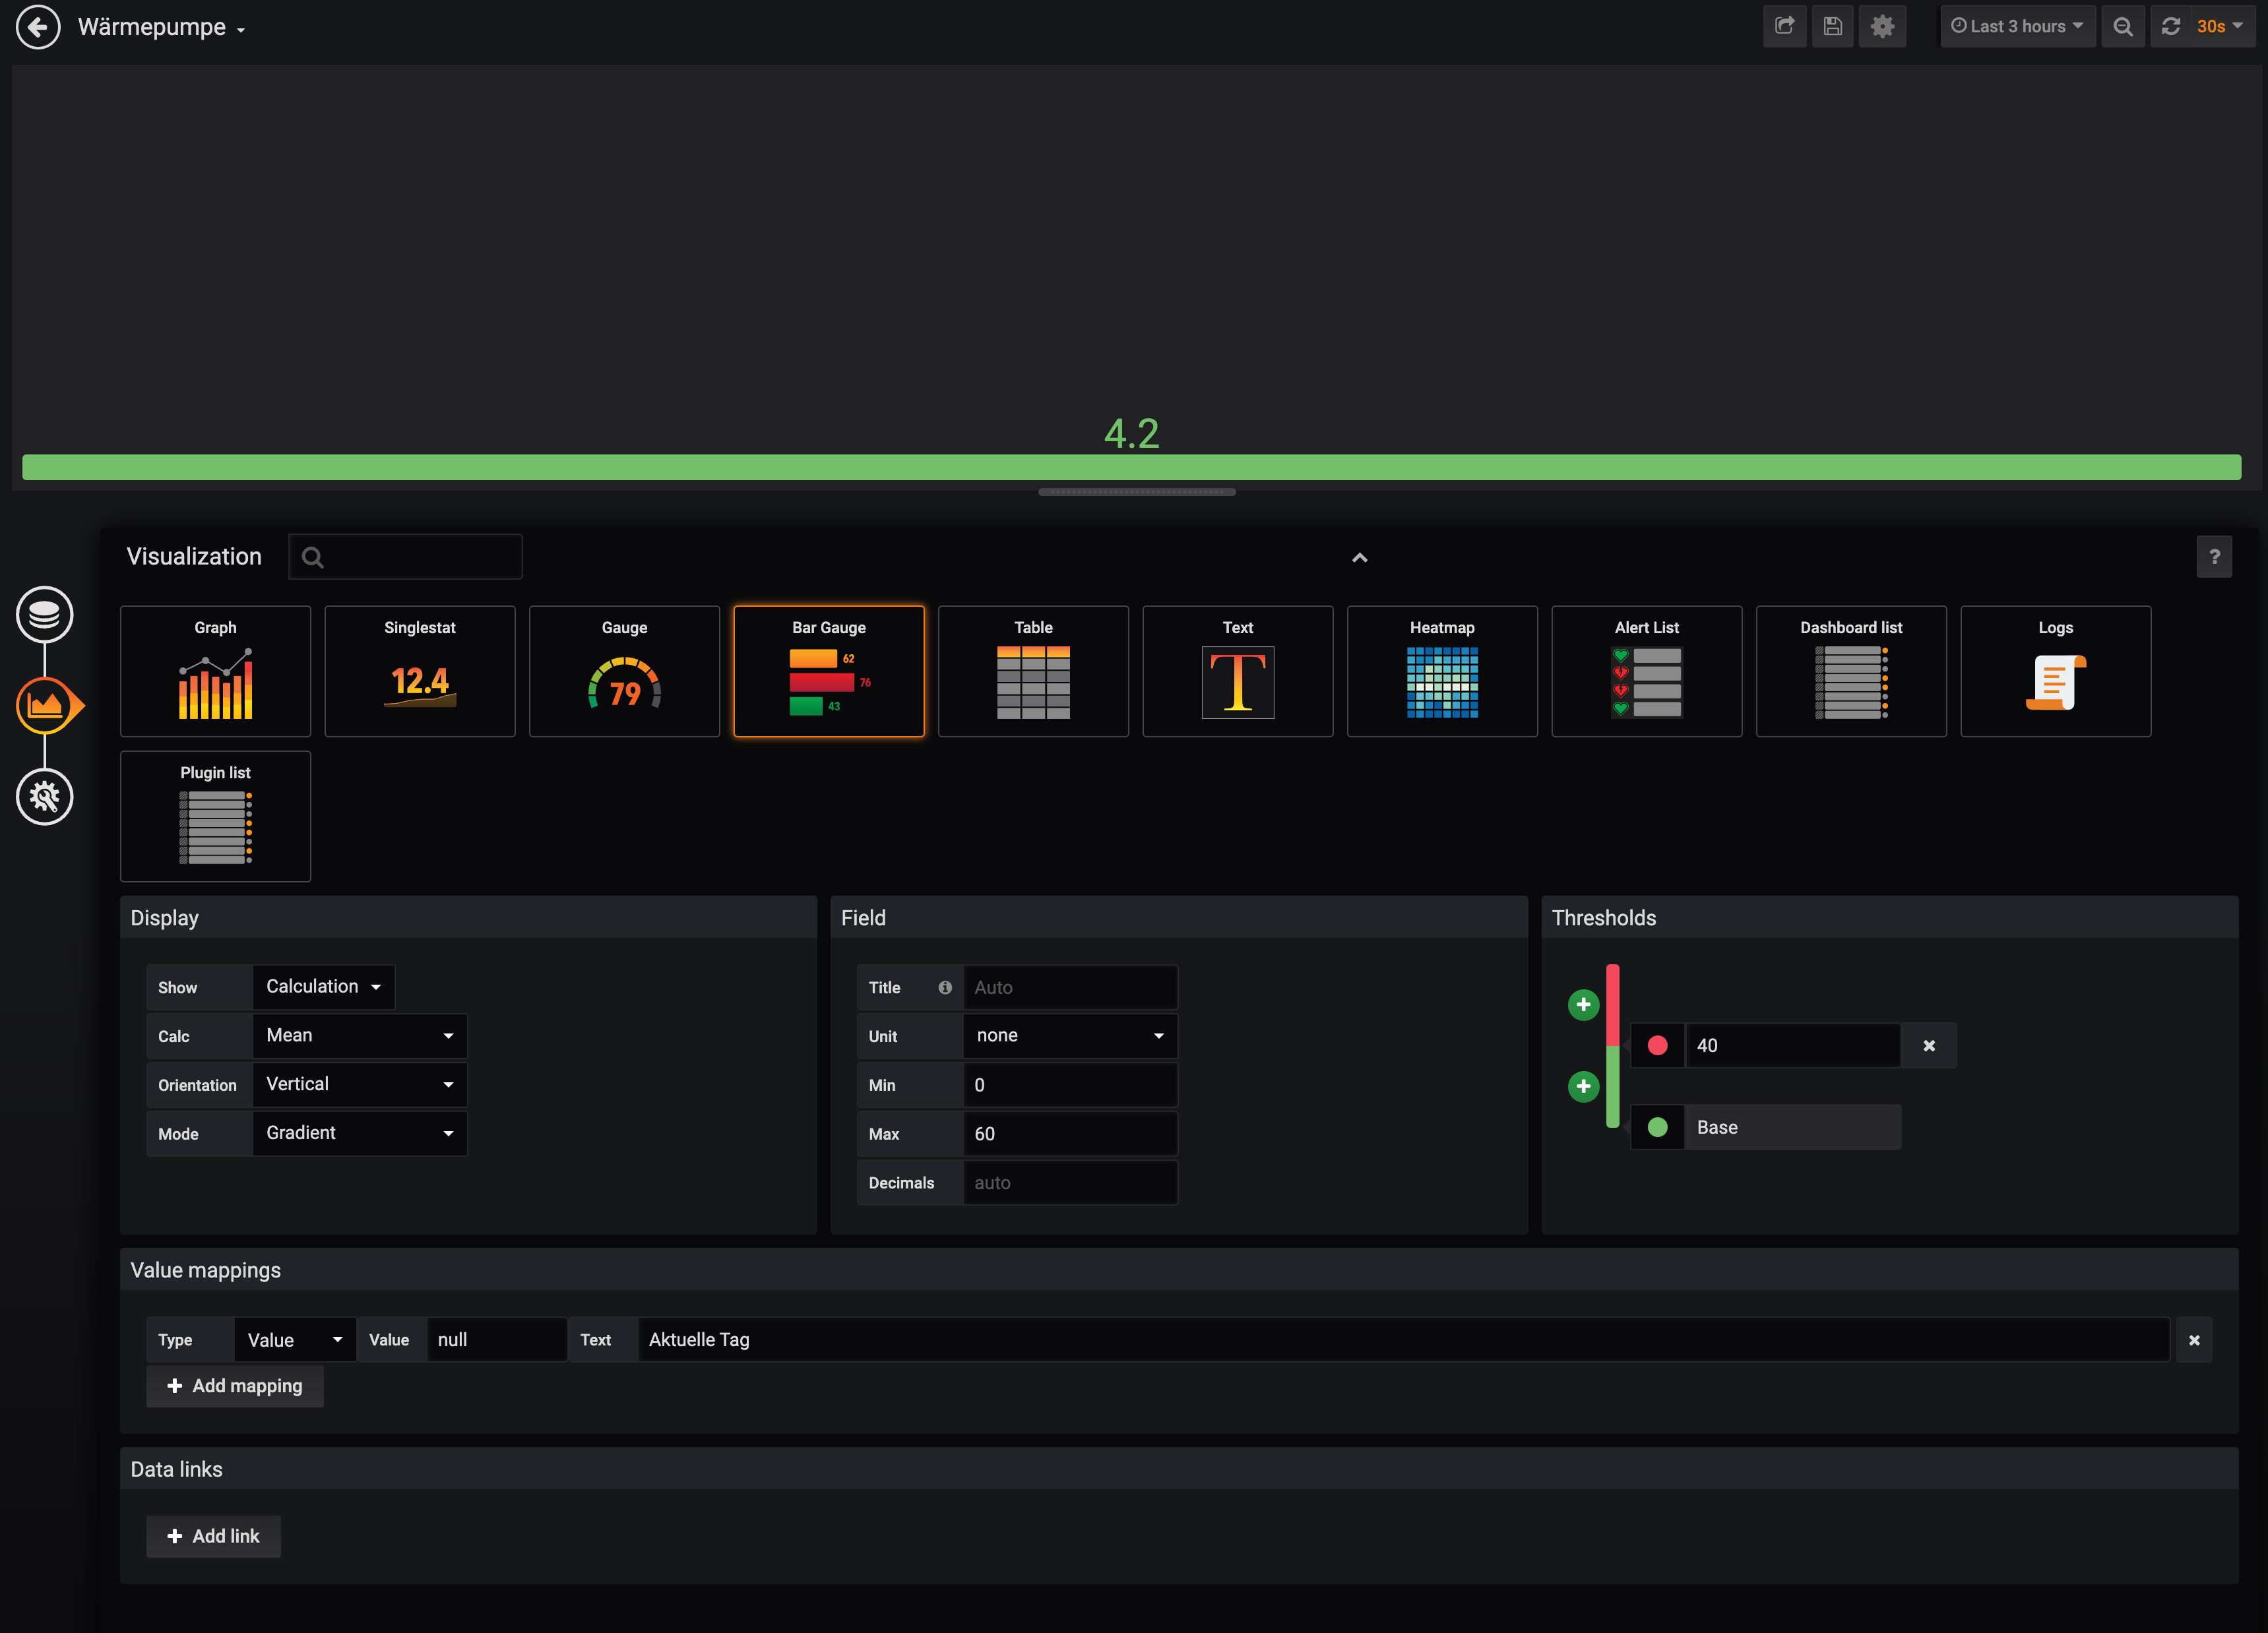Viewport: 2268px width, 1633px height.
Task: Click the refresh dashboard icon
Action: 2170,27
